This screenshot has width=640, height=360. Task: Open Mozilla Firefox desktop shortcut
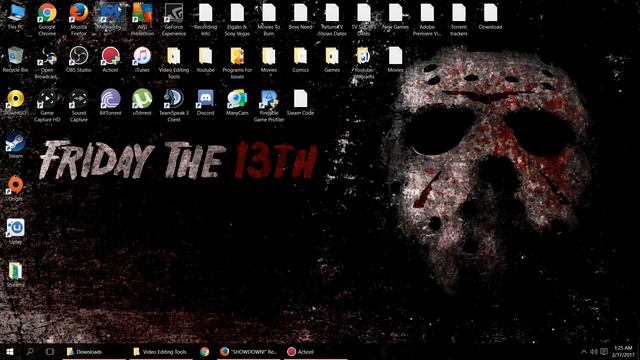pyautogui.click(x=79, y=20)
